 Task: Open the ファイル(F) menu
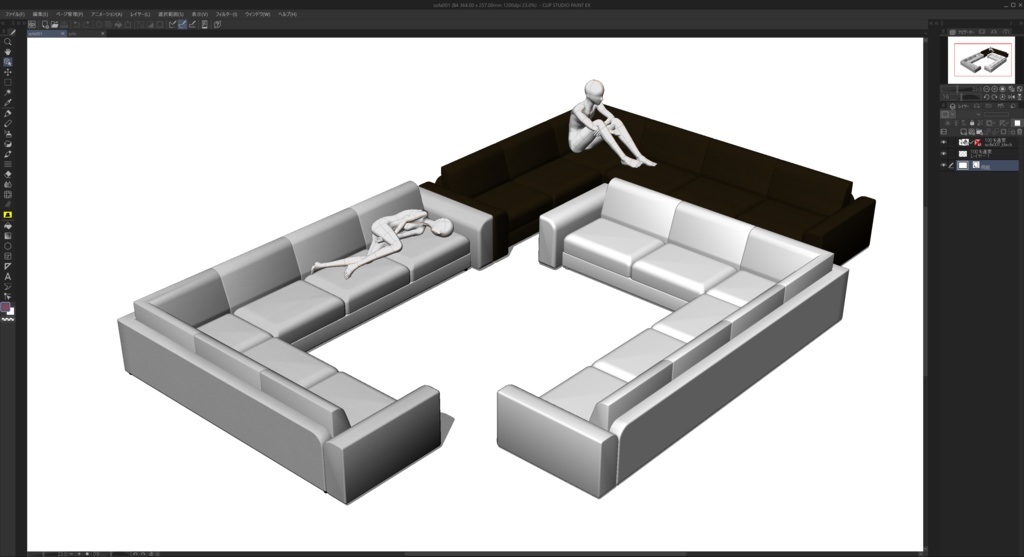click(14, 14)
